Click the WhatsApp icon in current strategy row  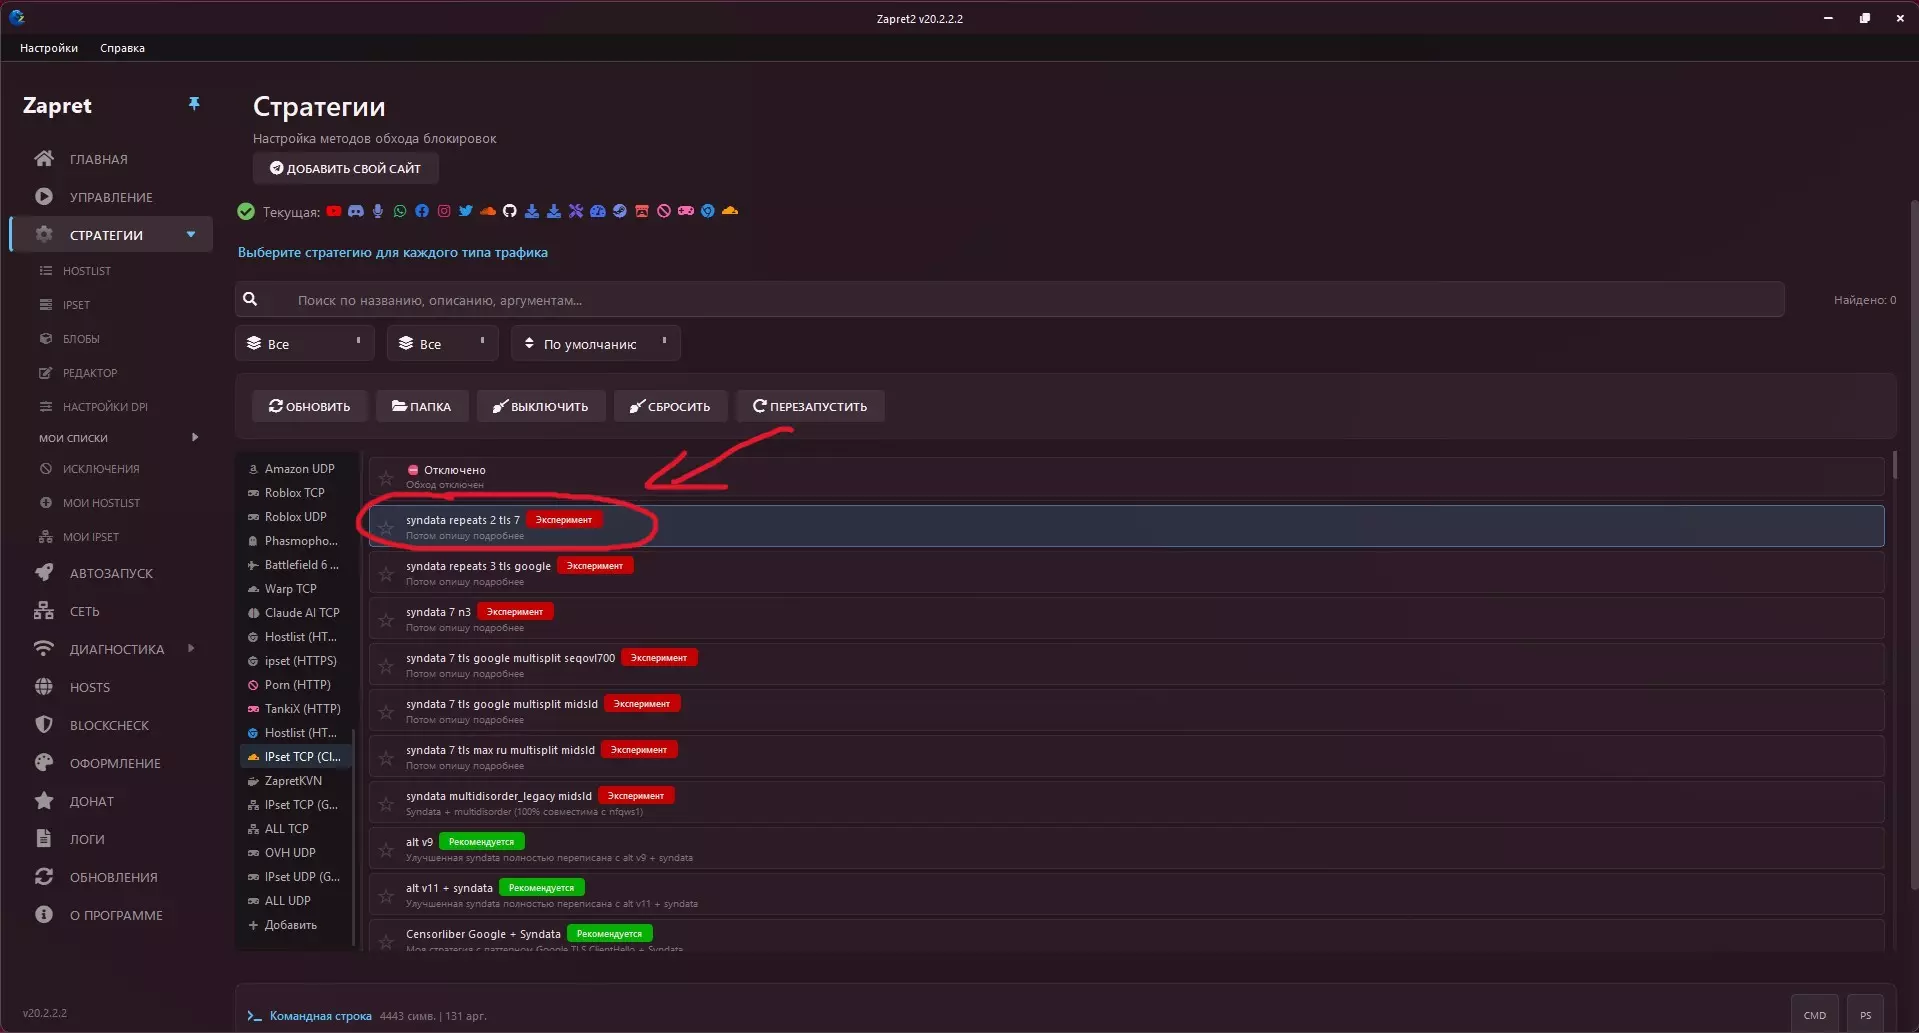(400, 211)
